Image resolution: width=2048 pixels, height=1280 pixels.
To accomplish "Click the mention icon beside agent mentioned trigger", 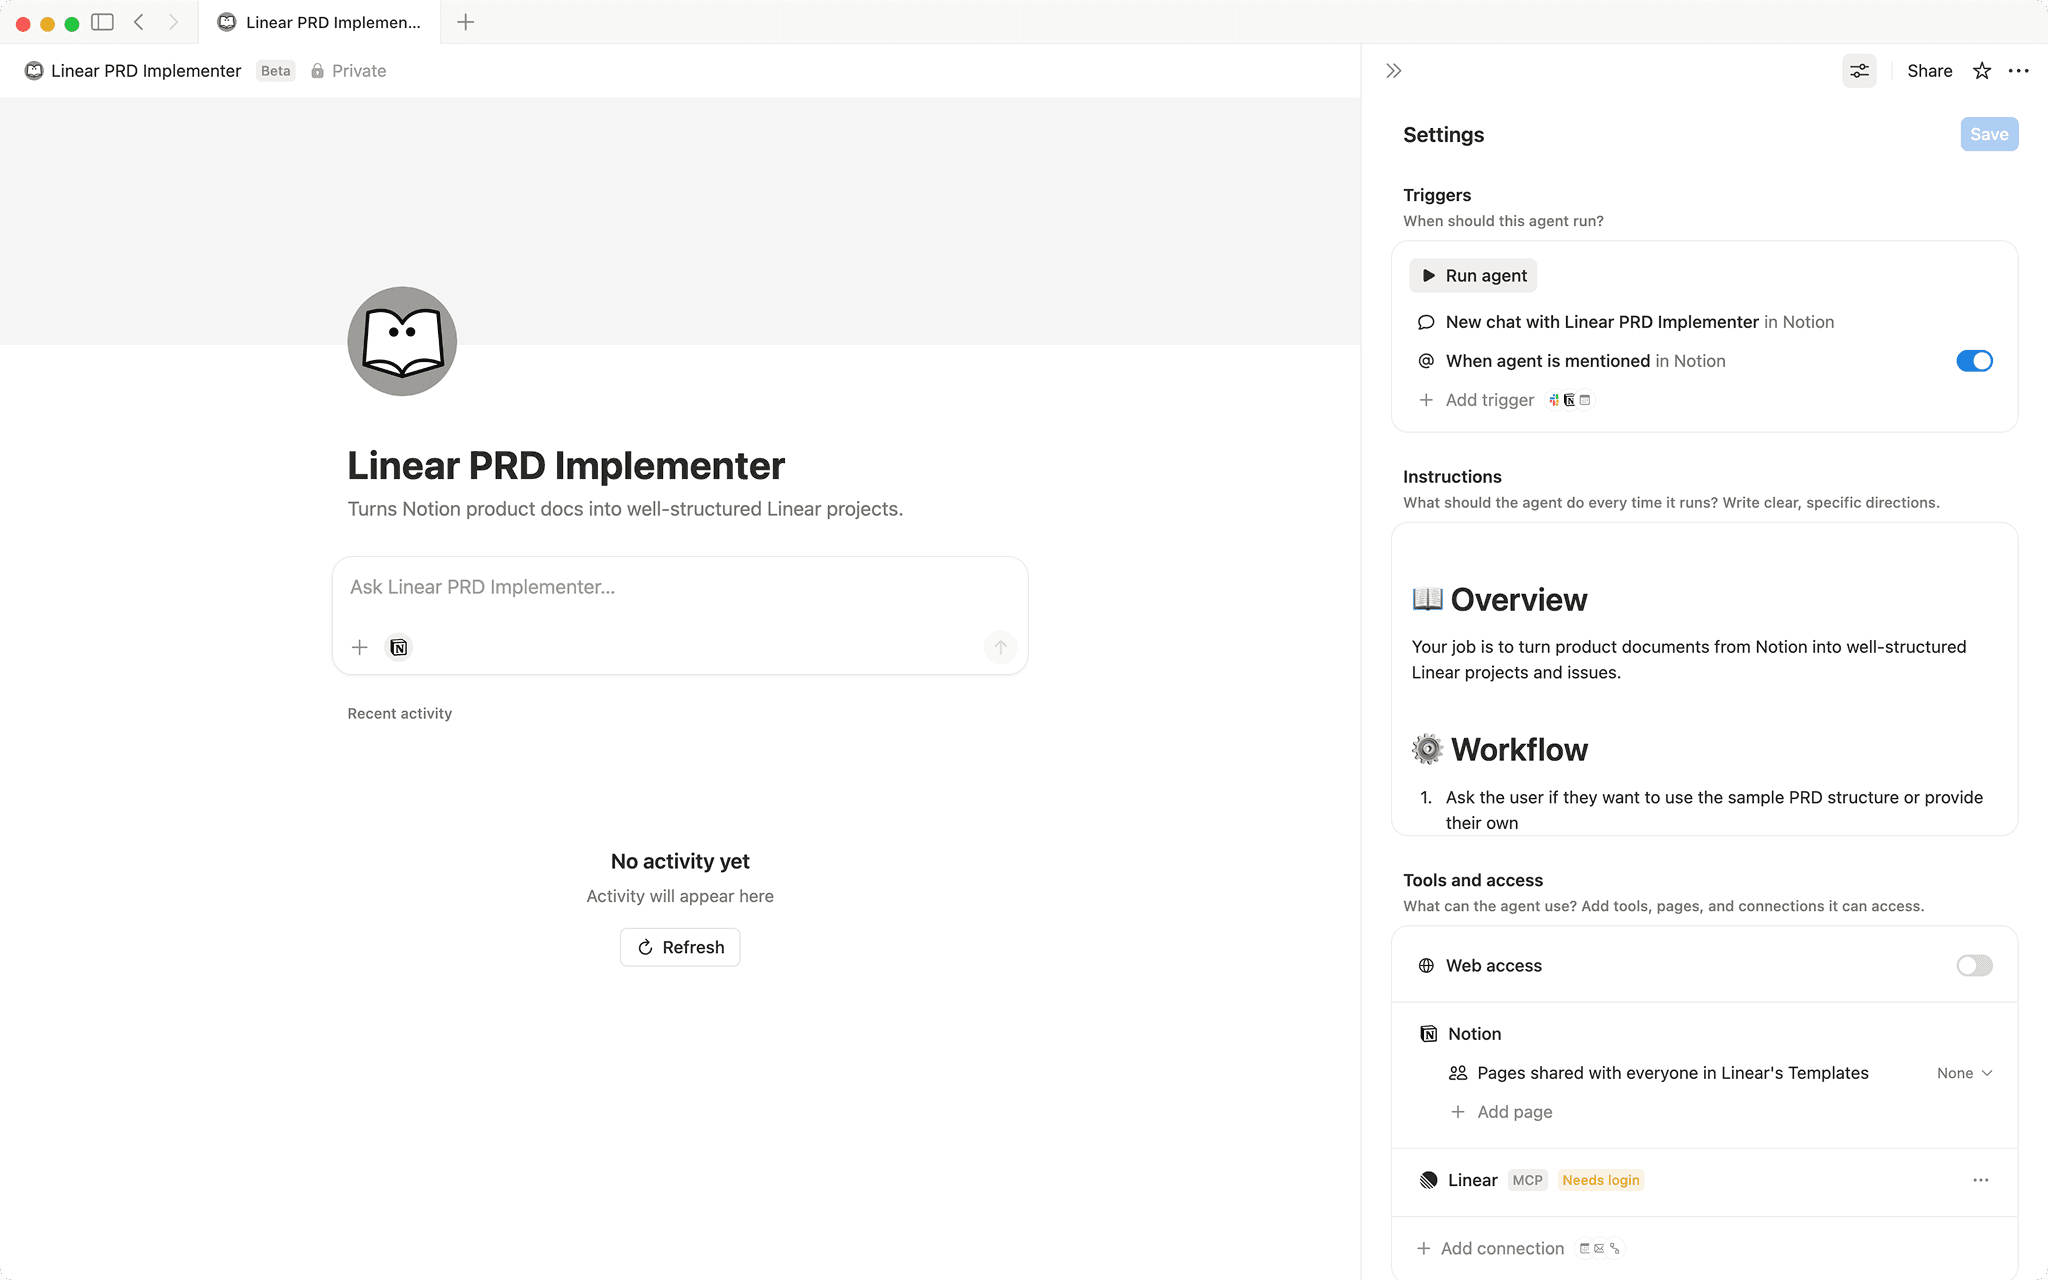I will click(1425, 361).
